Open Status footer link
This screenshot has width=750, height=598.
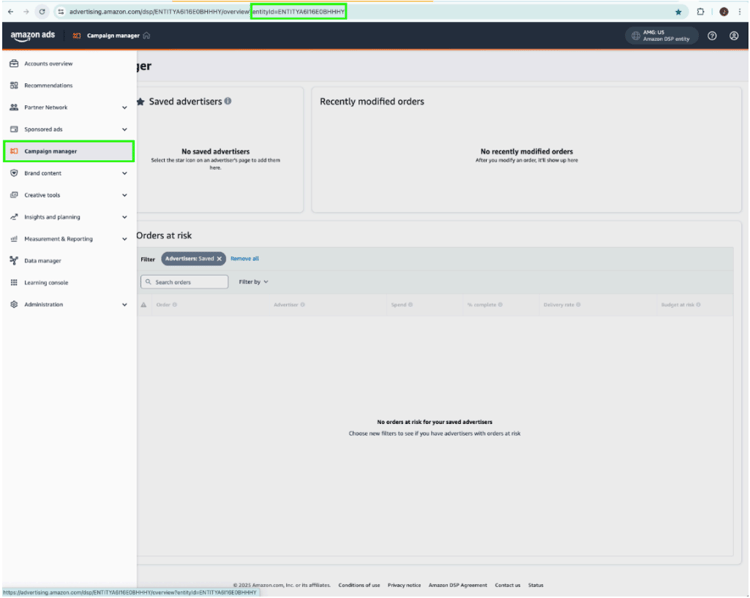[536, 585]
